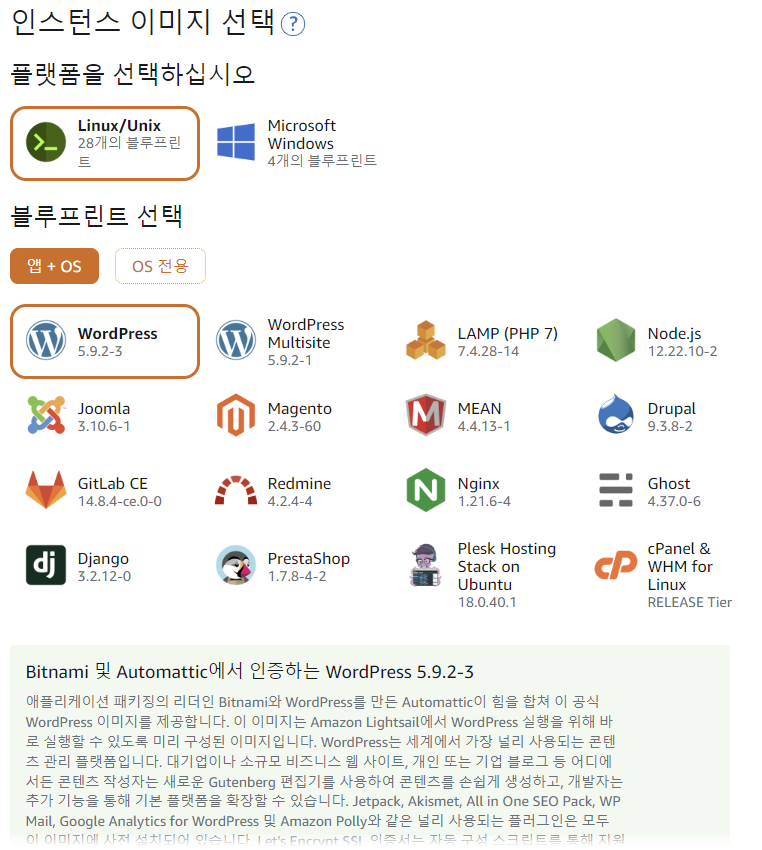Click the 28개의 블루프린트 count text
This screenshot has width=762, height=850.
[x=129, y=152]
